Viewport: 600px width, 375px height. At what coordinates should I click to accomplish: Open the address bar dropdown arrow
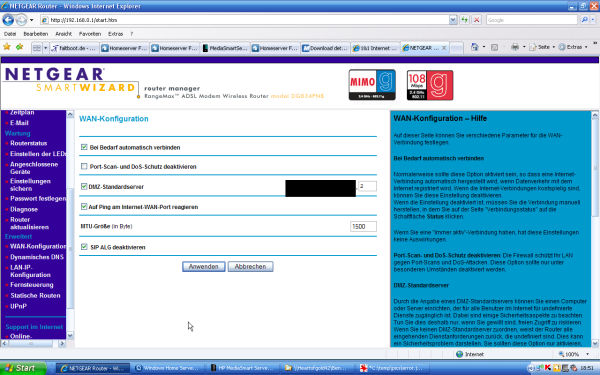point(453,20)
